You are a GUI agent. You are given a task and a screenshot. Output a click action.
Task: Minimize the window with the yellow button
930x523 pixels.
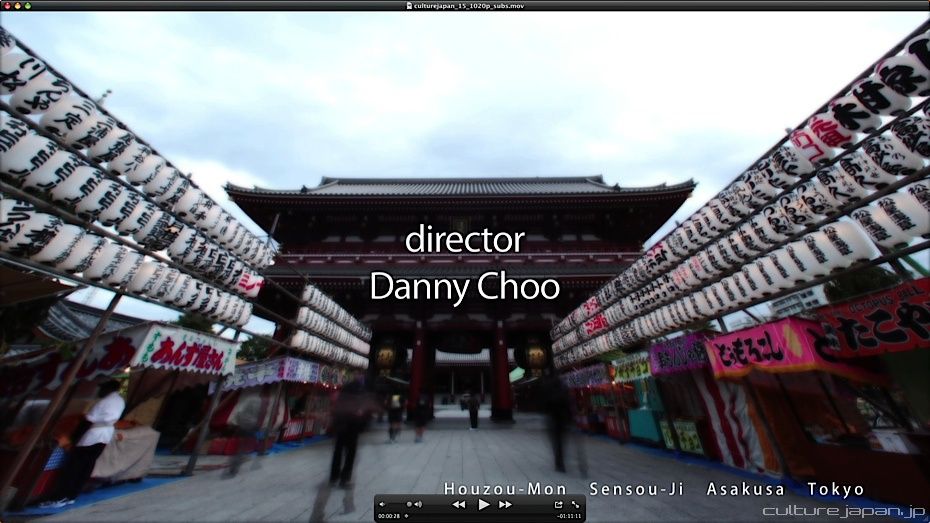16,5
